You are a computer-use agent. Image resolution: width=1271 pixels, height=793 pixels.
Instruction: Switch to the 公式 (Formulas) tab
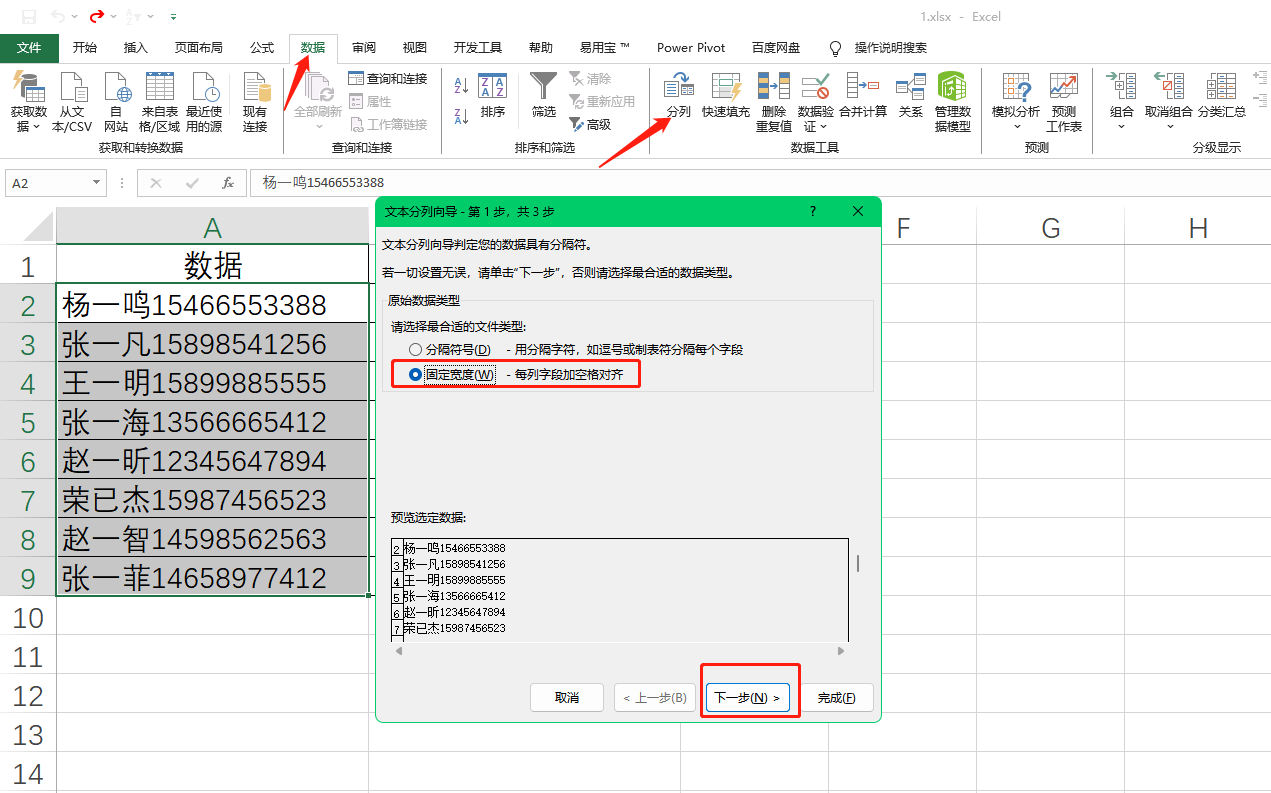(x=262, y=48)
